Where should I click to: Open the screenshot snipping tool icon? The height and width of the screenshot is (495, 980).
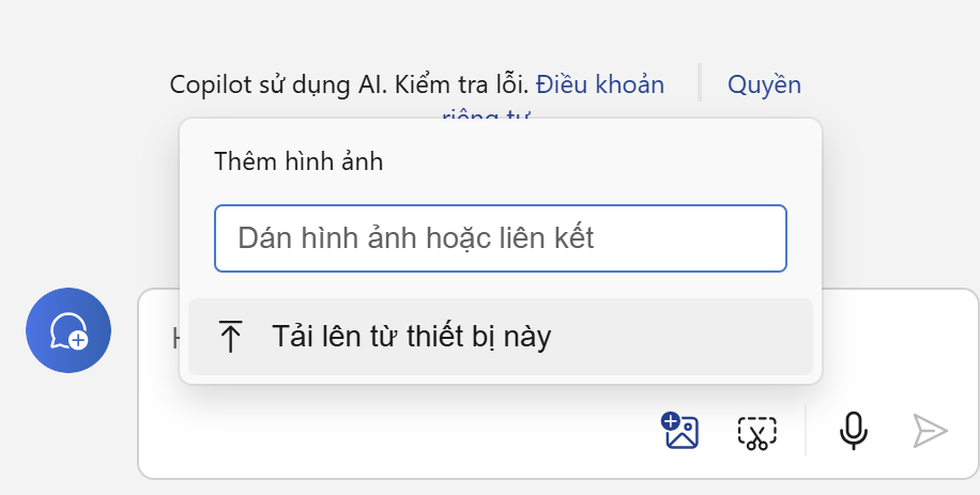[757, 432]
